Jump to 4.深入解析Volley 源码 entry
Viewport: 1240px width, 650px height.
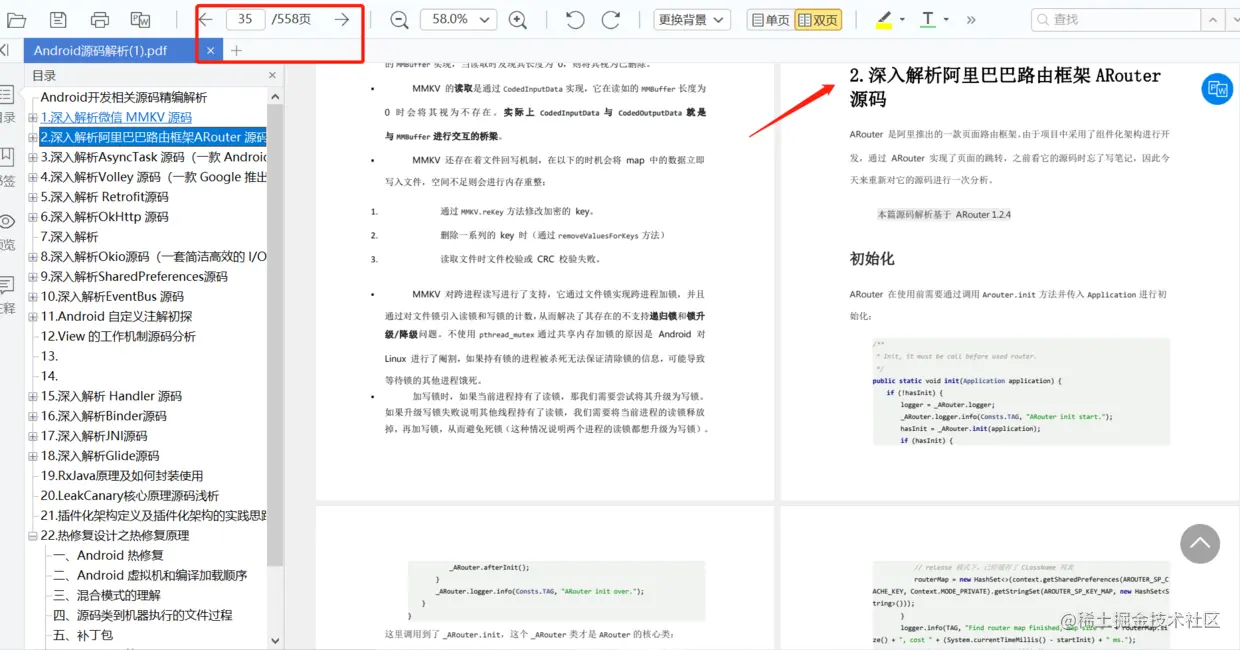(153, 177)
